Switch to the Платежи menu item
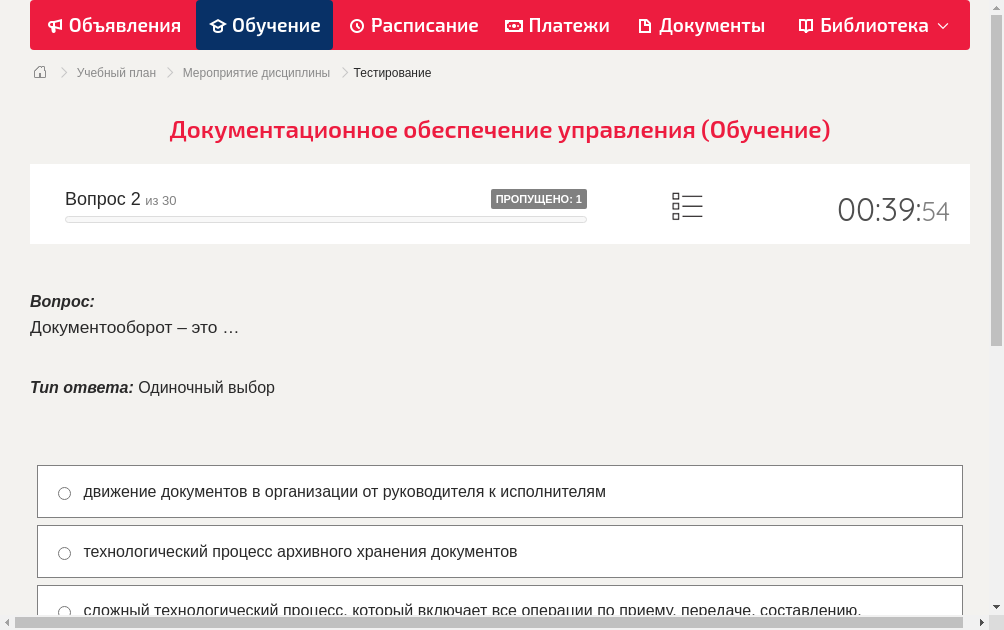This screenshot has height=630, width=1004. pyautogui.click(x=557, y=25)
